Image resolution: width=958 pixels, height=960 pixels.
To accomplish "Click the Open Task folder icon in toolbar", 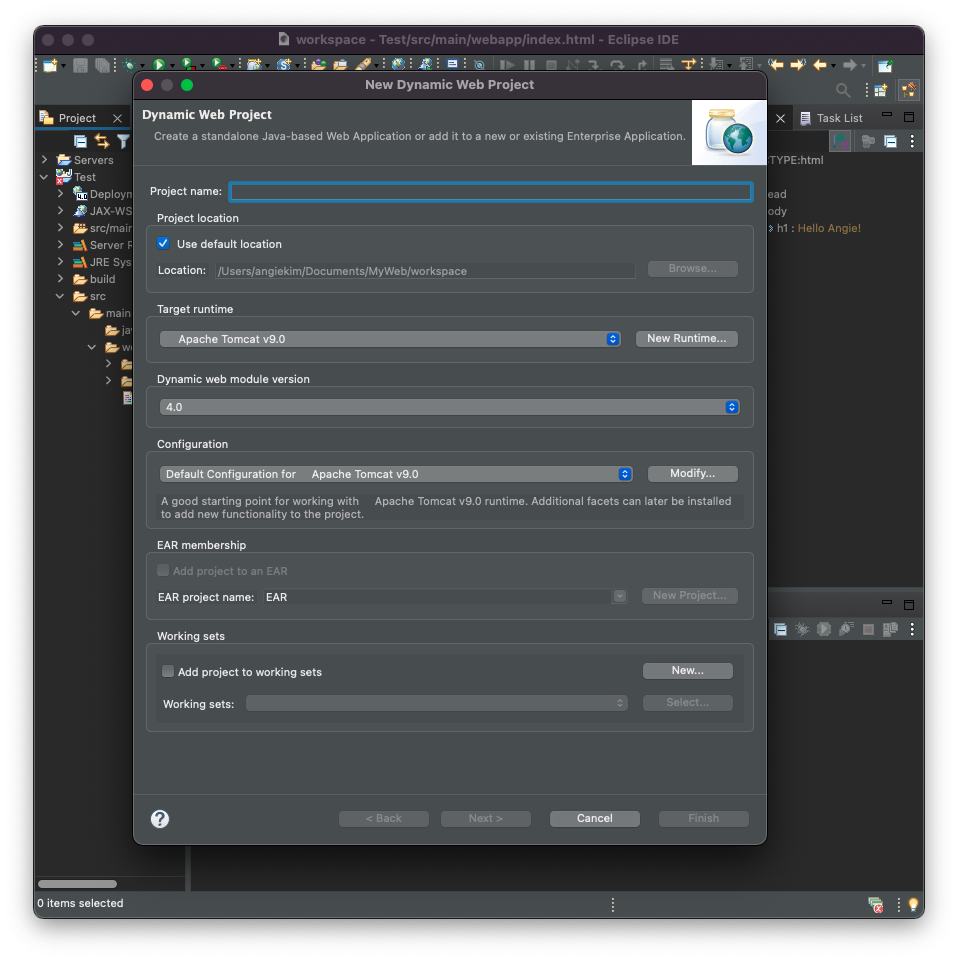I will [340, 65].
